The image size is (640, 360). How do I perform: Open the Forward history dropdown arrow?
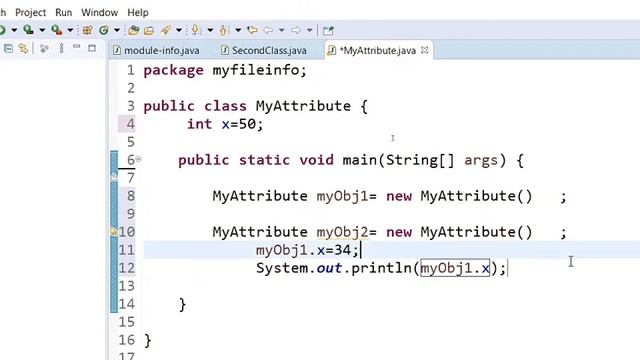click(x=309, y=30)
